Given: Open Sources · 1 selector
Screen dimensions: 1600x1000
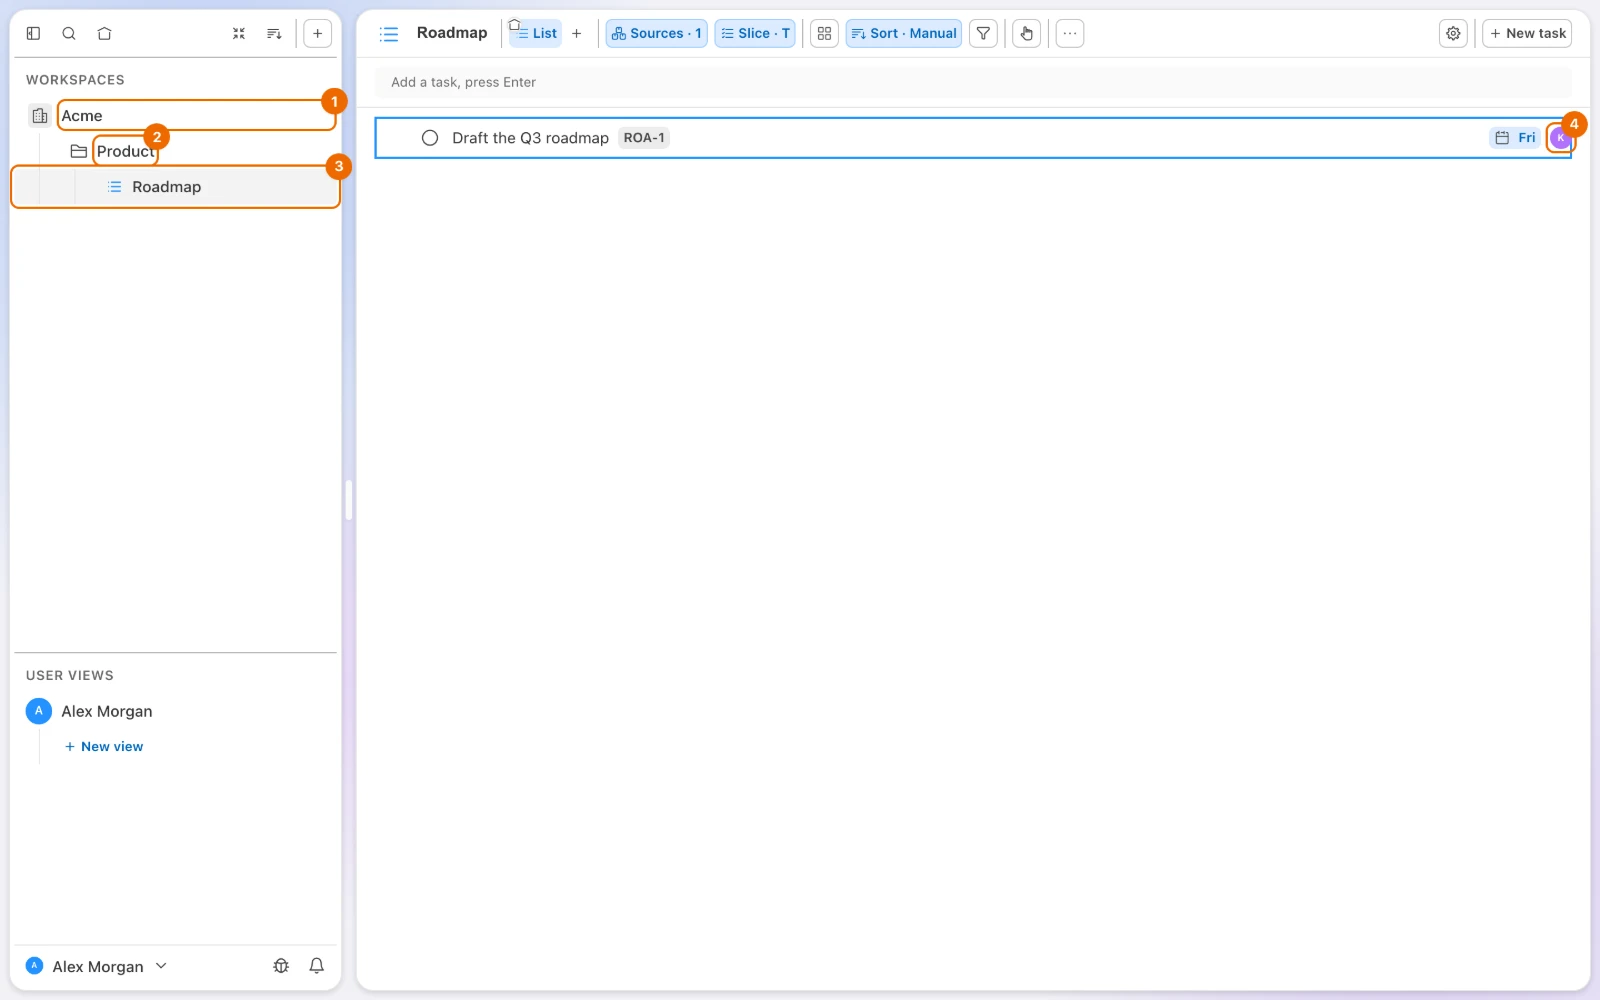Looking at the screenshot, I should coord(656,33).
